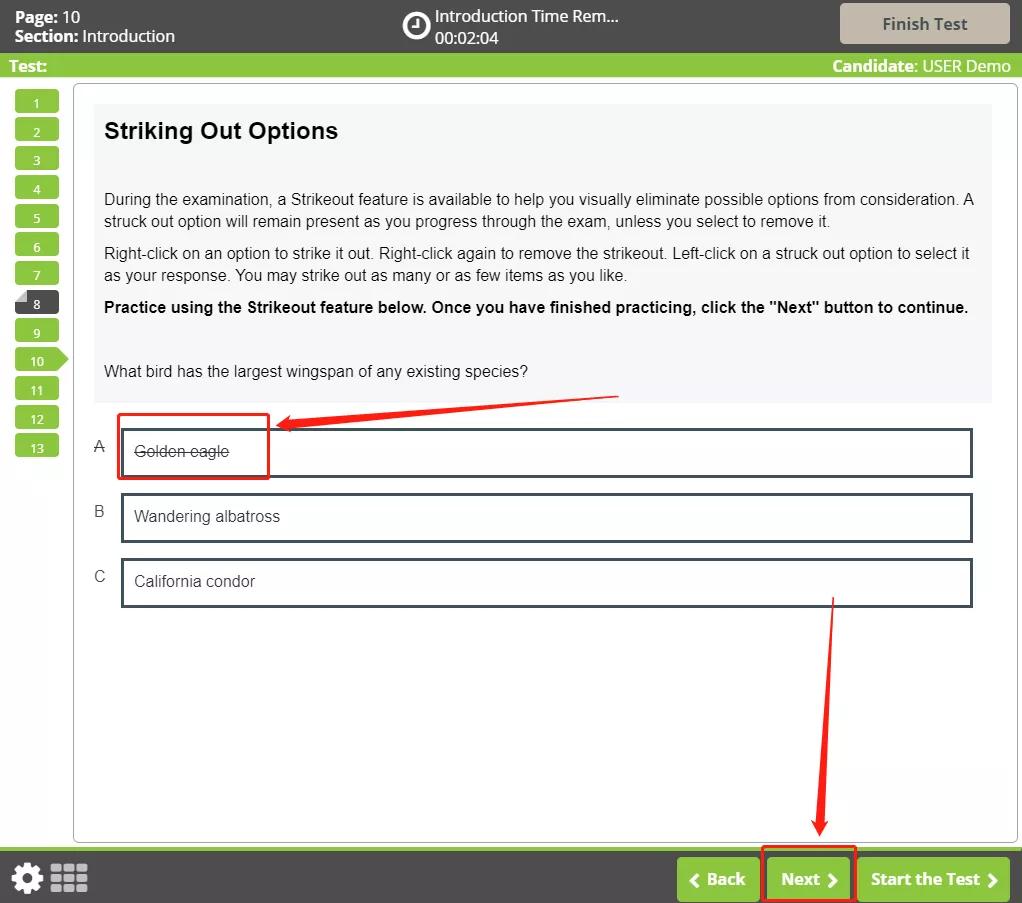Click Next to continue
Image resolution: width=1022 pixels, height=903 pixels.
tap(809, 879)
